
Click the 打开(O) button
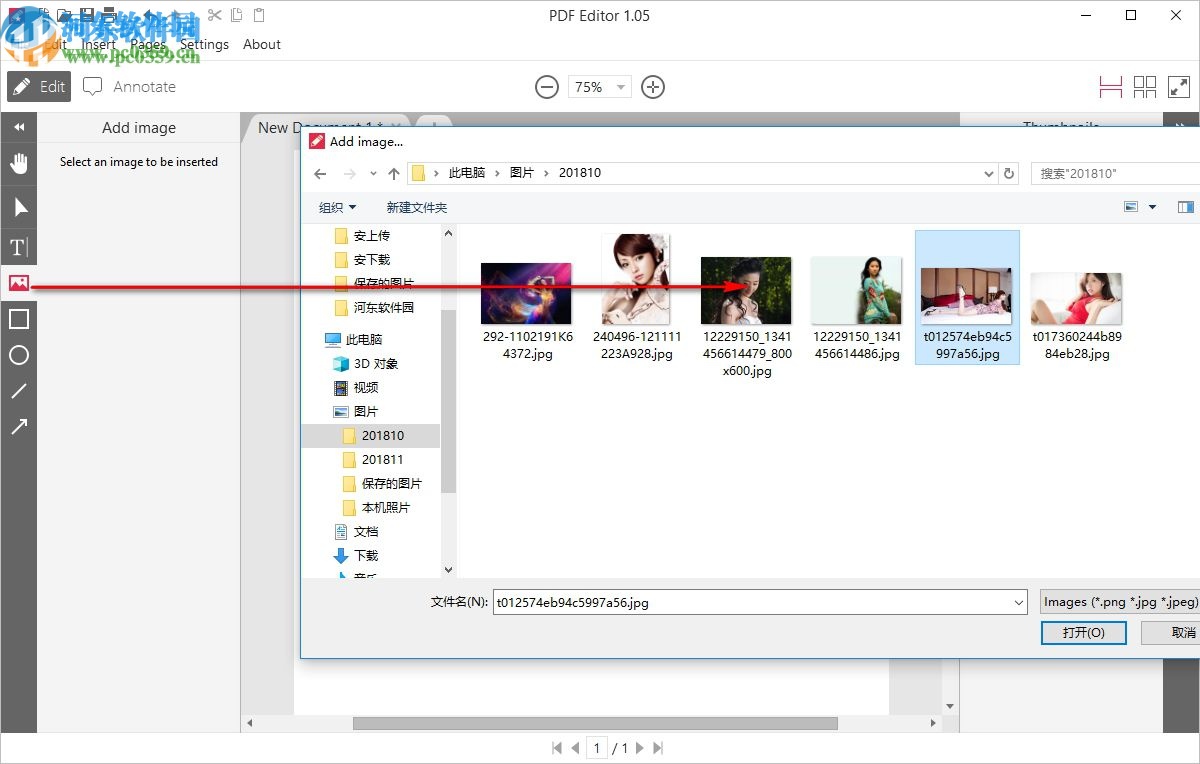[x=1083, y=632]
